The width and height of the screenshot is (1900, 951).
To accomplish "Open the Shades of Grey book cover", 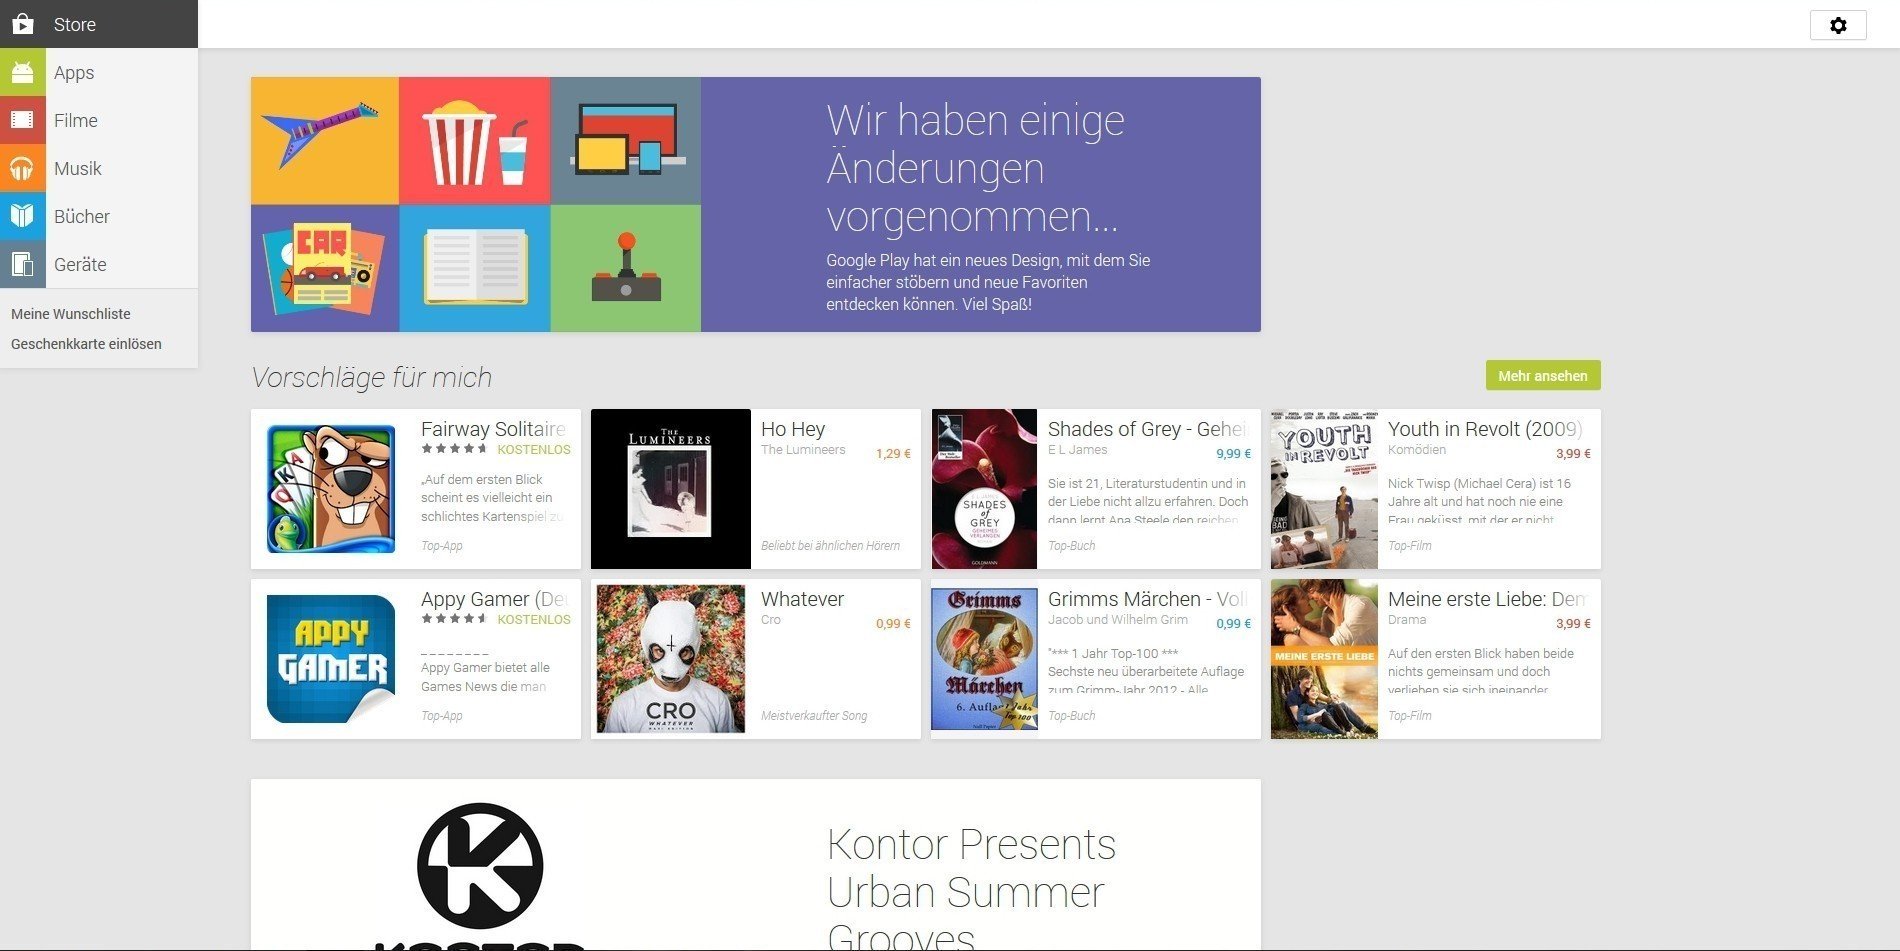I will pyautogui.click(x=984, y=489).
